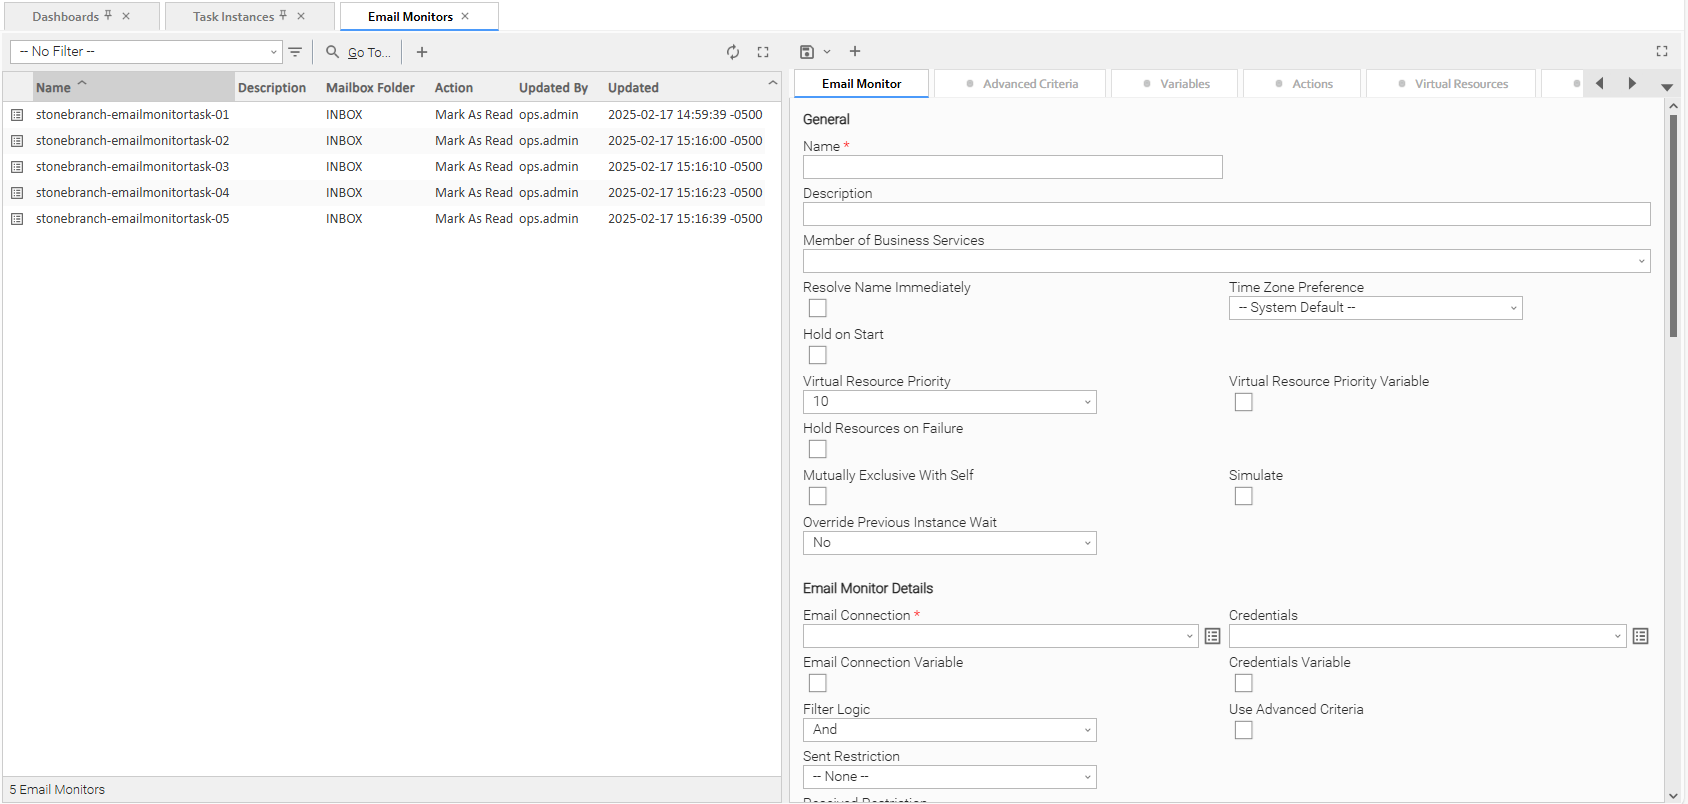Viewport: 1688px width, 804px height.
Task: Click the filter funnel icon
Action: tap(295, 52)
